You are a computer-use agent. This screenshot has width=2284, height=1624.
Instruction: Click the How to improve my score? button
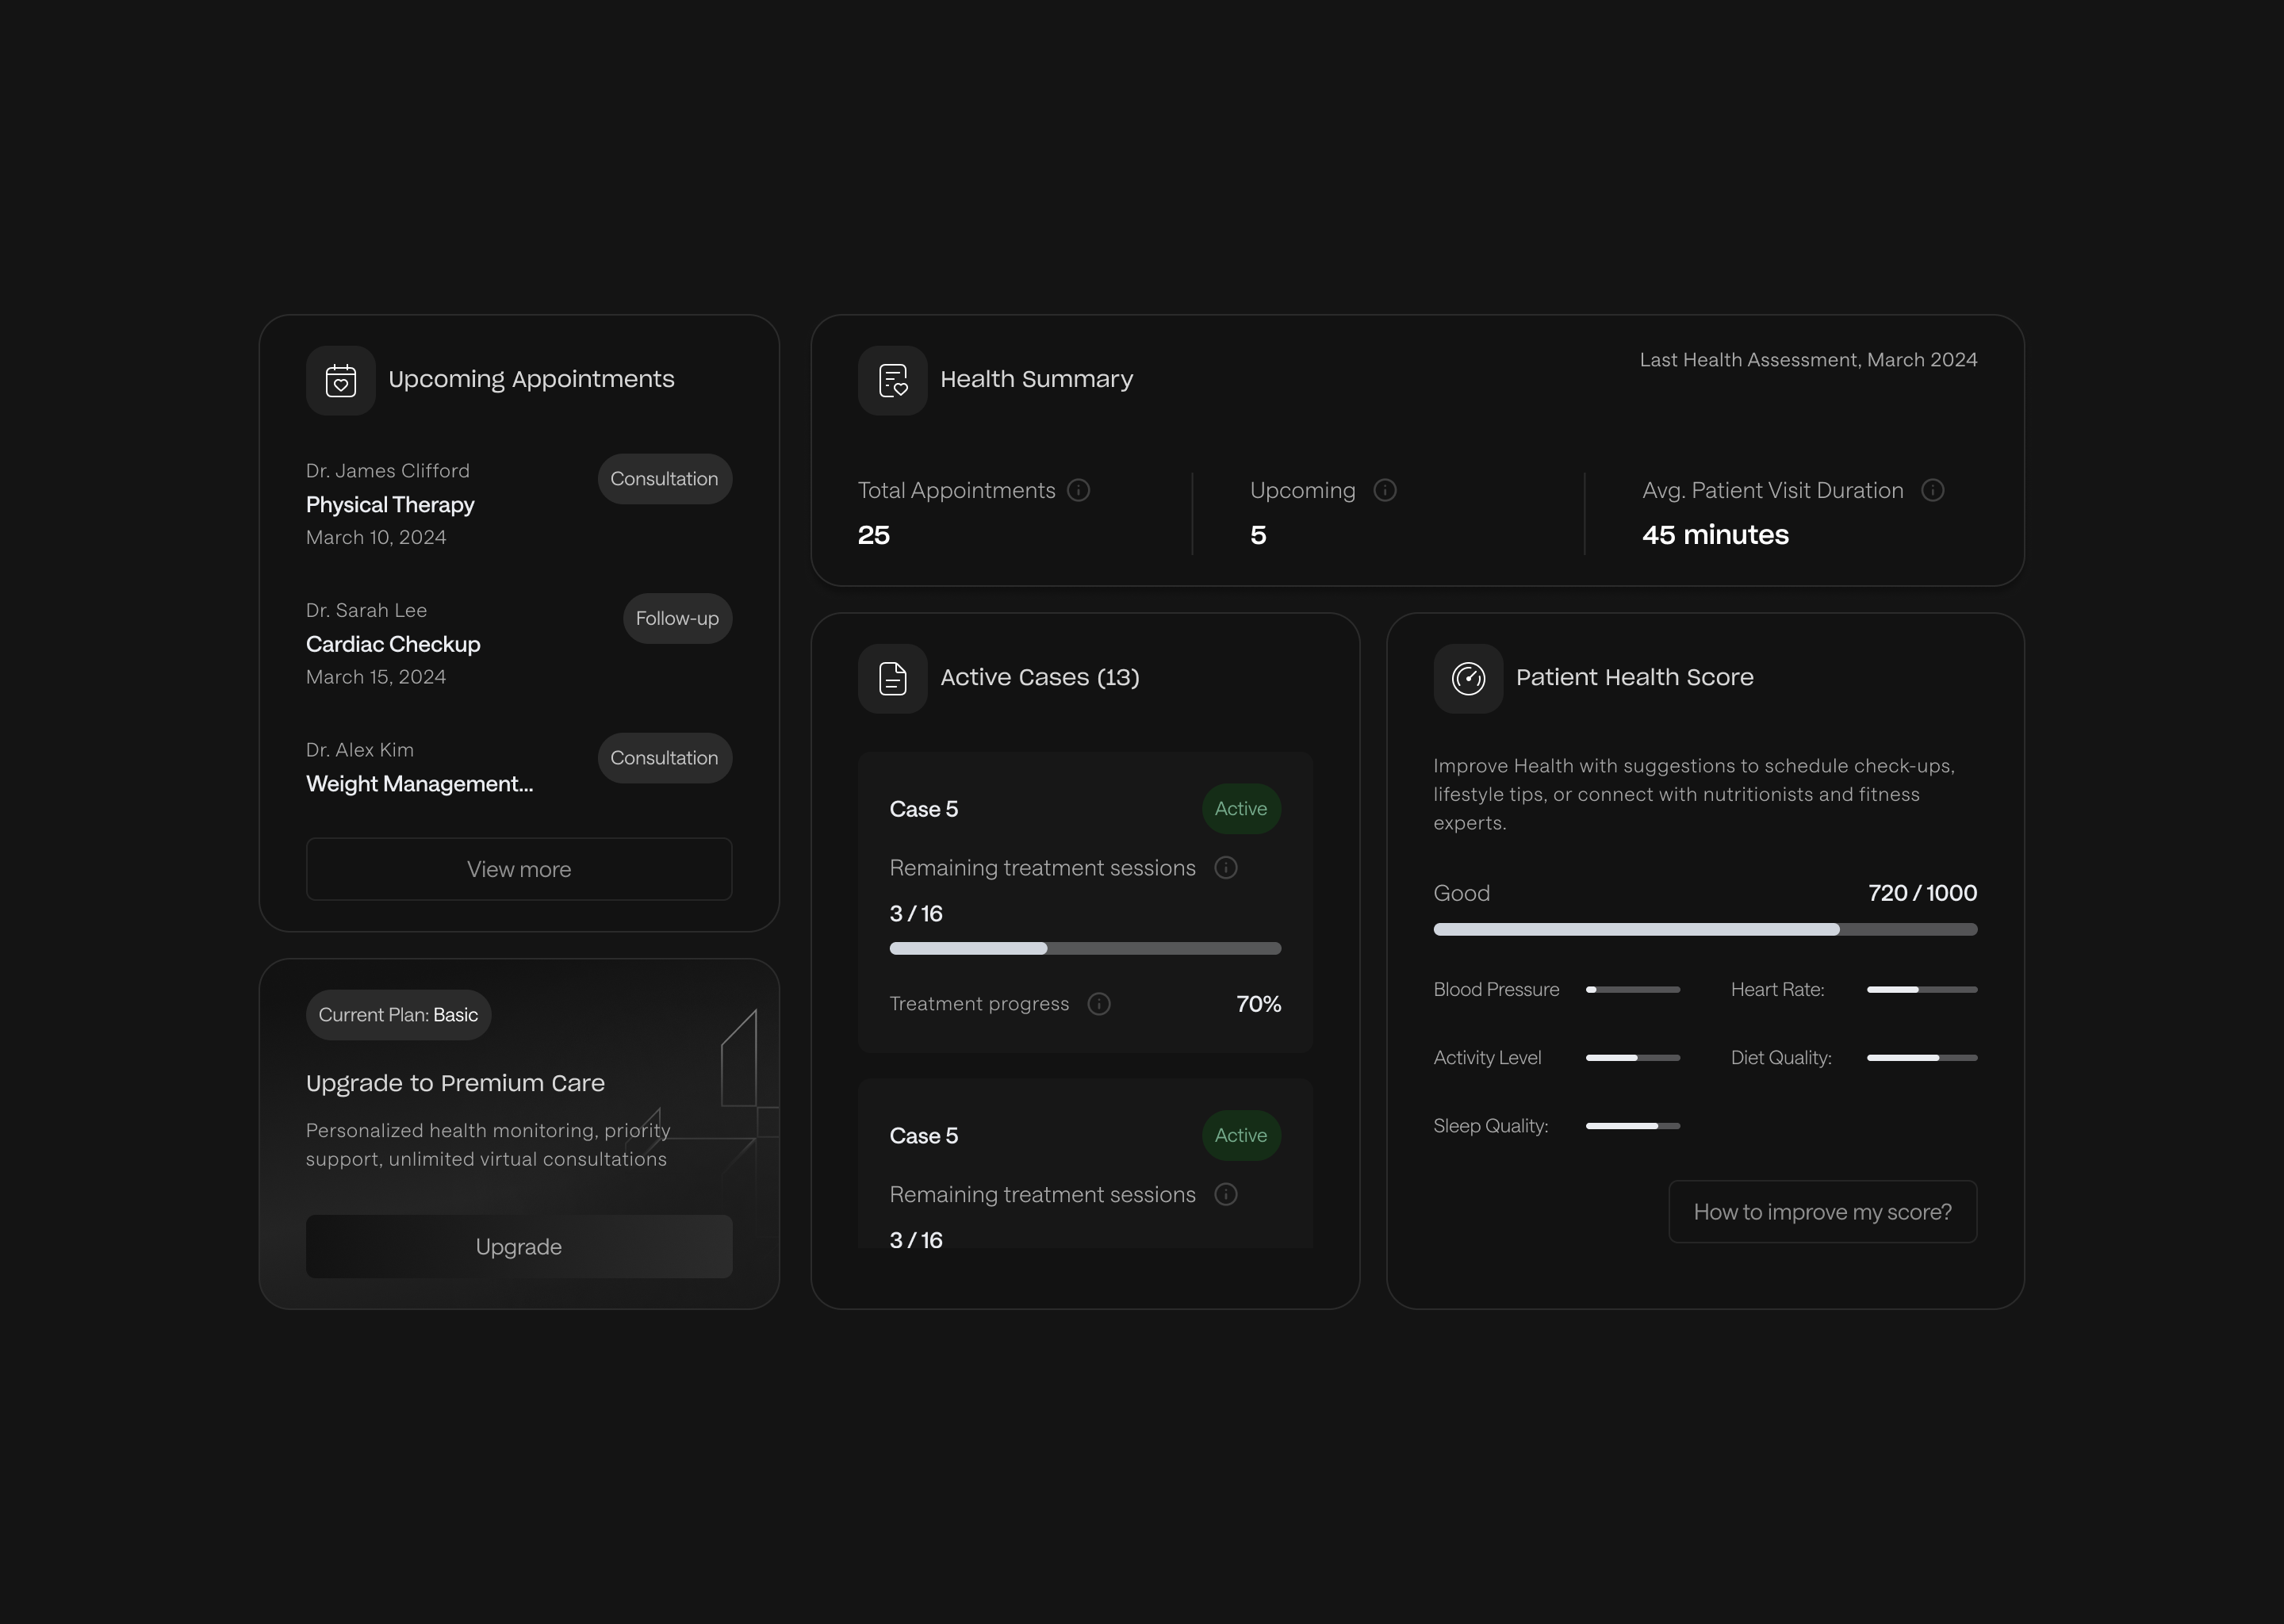[1821, 1211]
